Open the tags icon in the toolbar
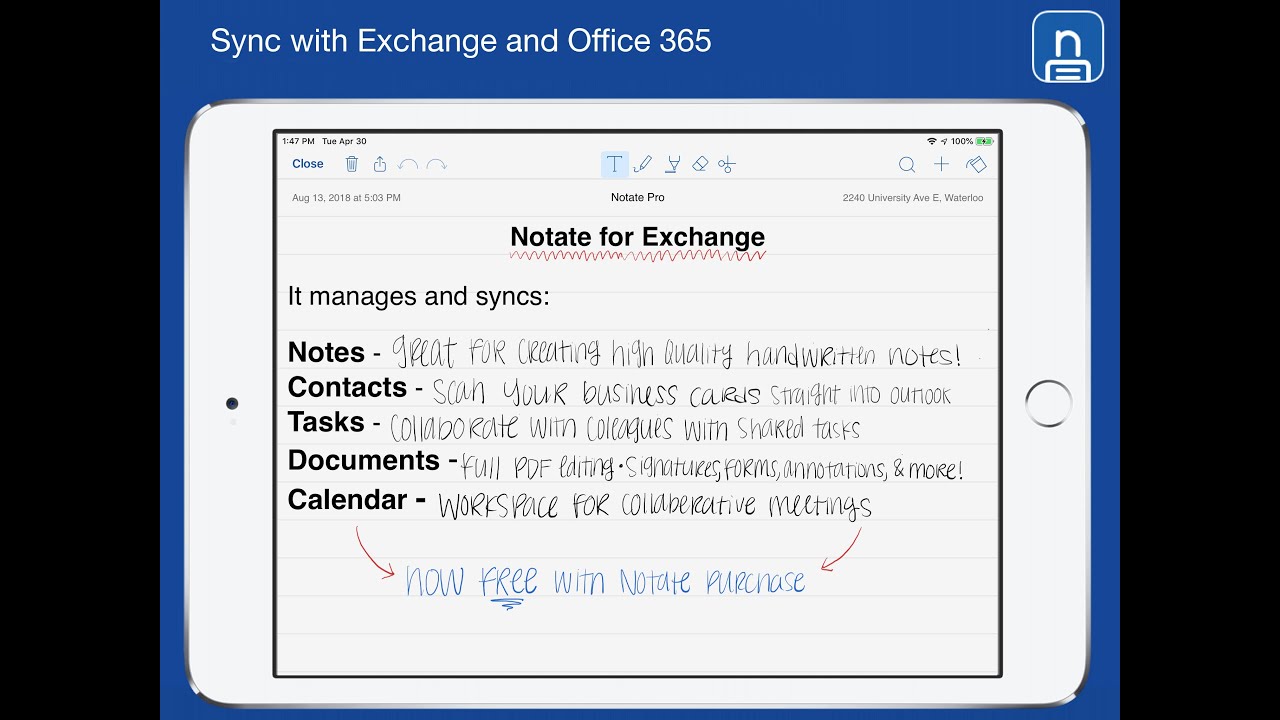 tap(976, 164)
